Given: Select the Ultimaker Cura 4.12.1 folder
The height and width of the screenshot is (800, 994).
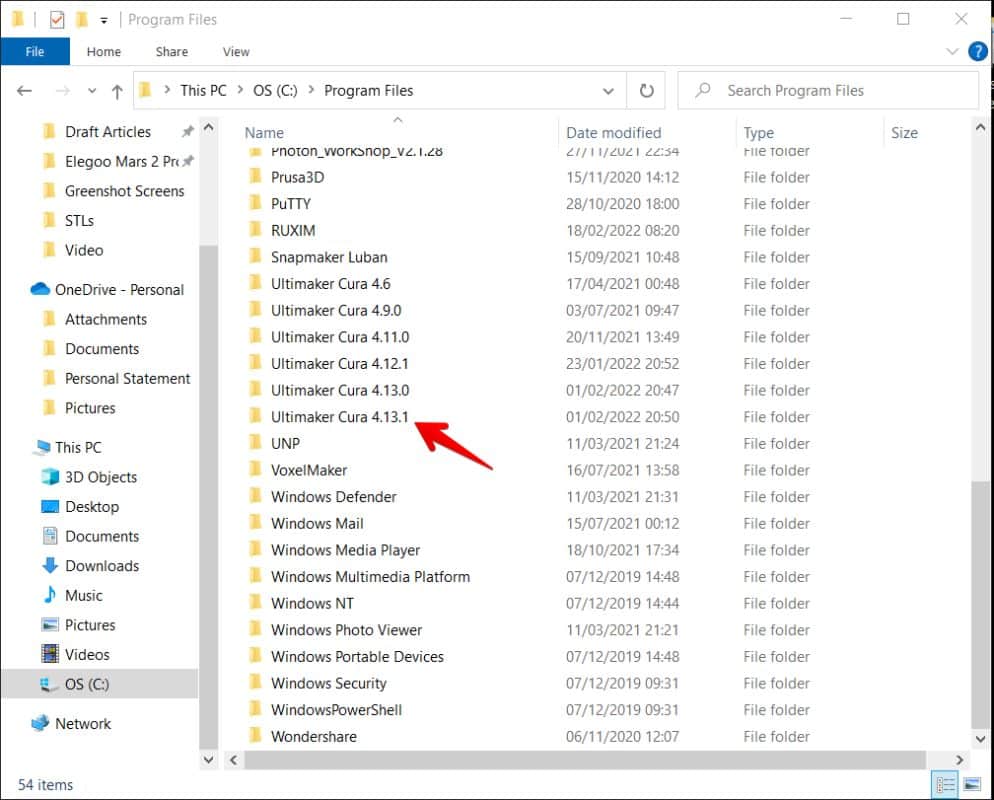Looking at the screenshot, I should pyautogui.click(x=340, y=363).
